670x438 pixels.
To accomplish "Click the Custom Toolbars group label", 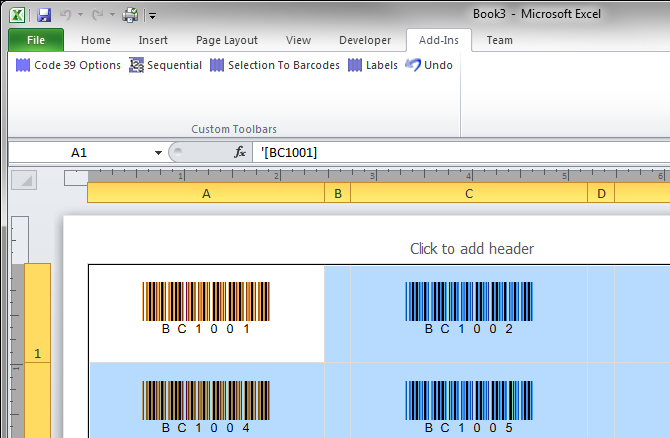I will (x=234, y=129).
